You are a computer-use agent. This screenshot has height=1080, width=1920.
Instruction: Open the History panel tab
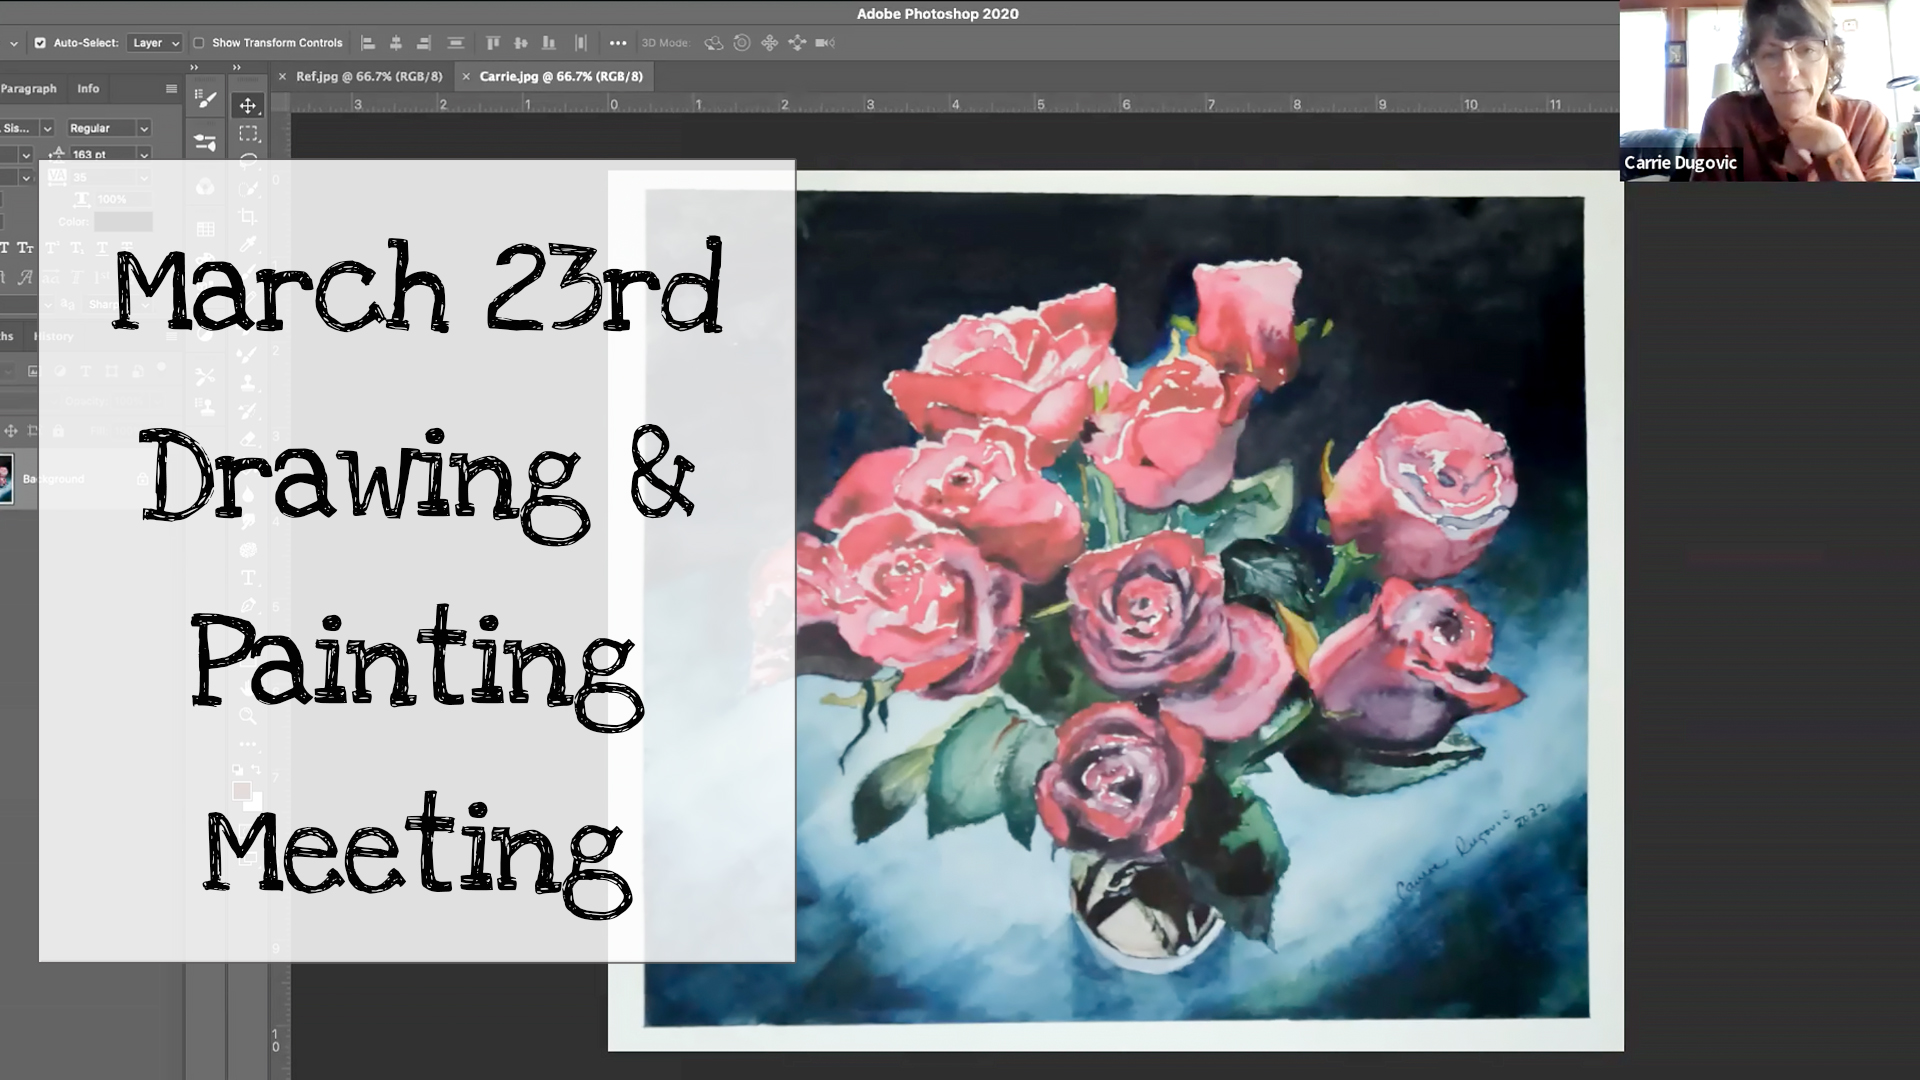(54, 337)
